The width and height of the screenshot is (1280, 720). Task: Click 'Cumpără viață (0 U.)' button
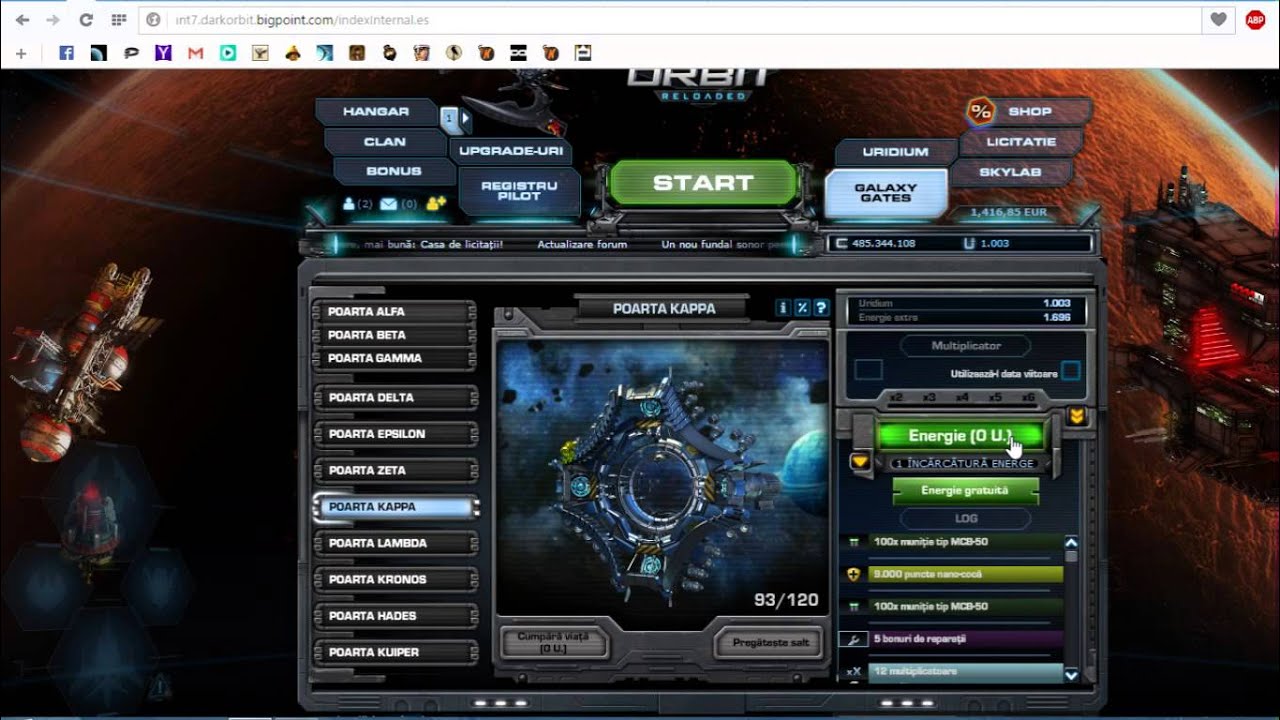[553, 642]
